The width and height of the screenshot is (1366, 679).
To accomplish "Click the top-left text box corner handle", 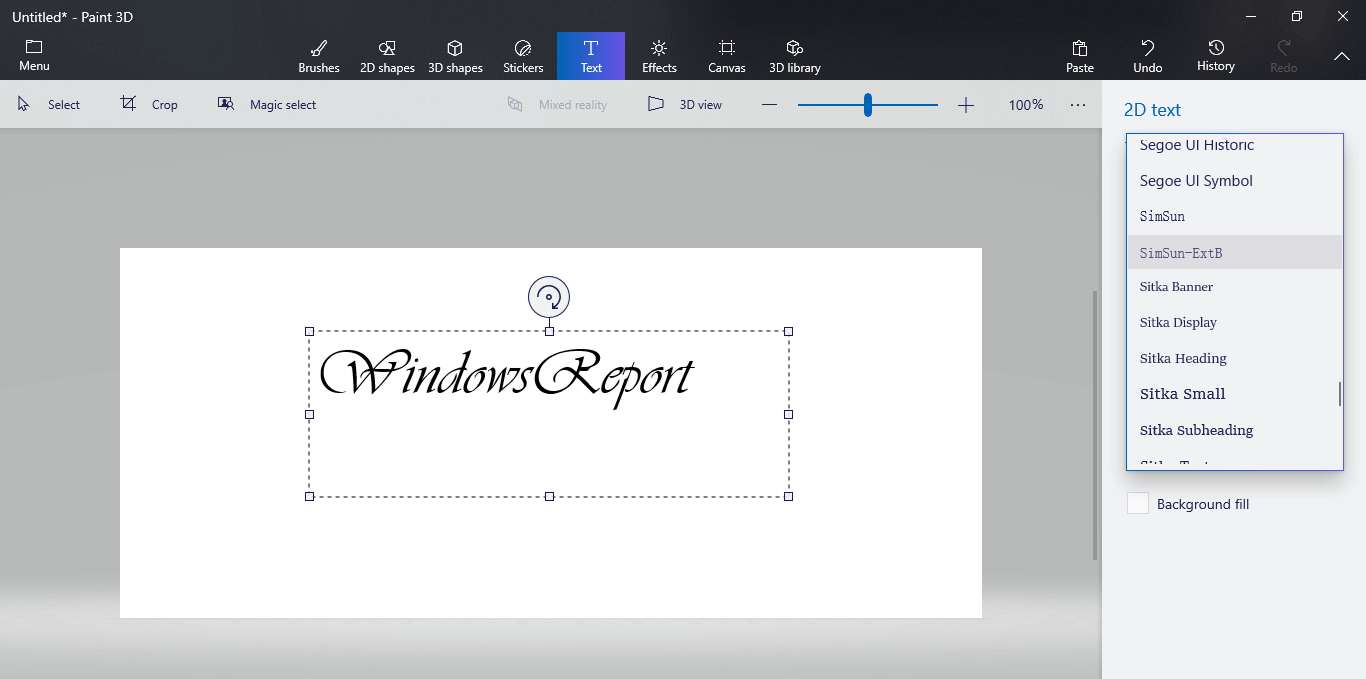I will click(x=309, y=331).
